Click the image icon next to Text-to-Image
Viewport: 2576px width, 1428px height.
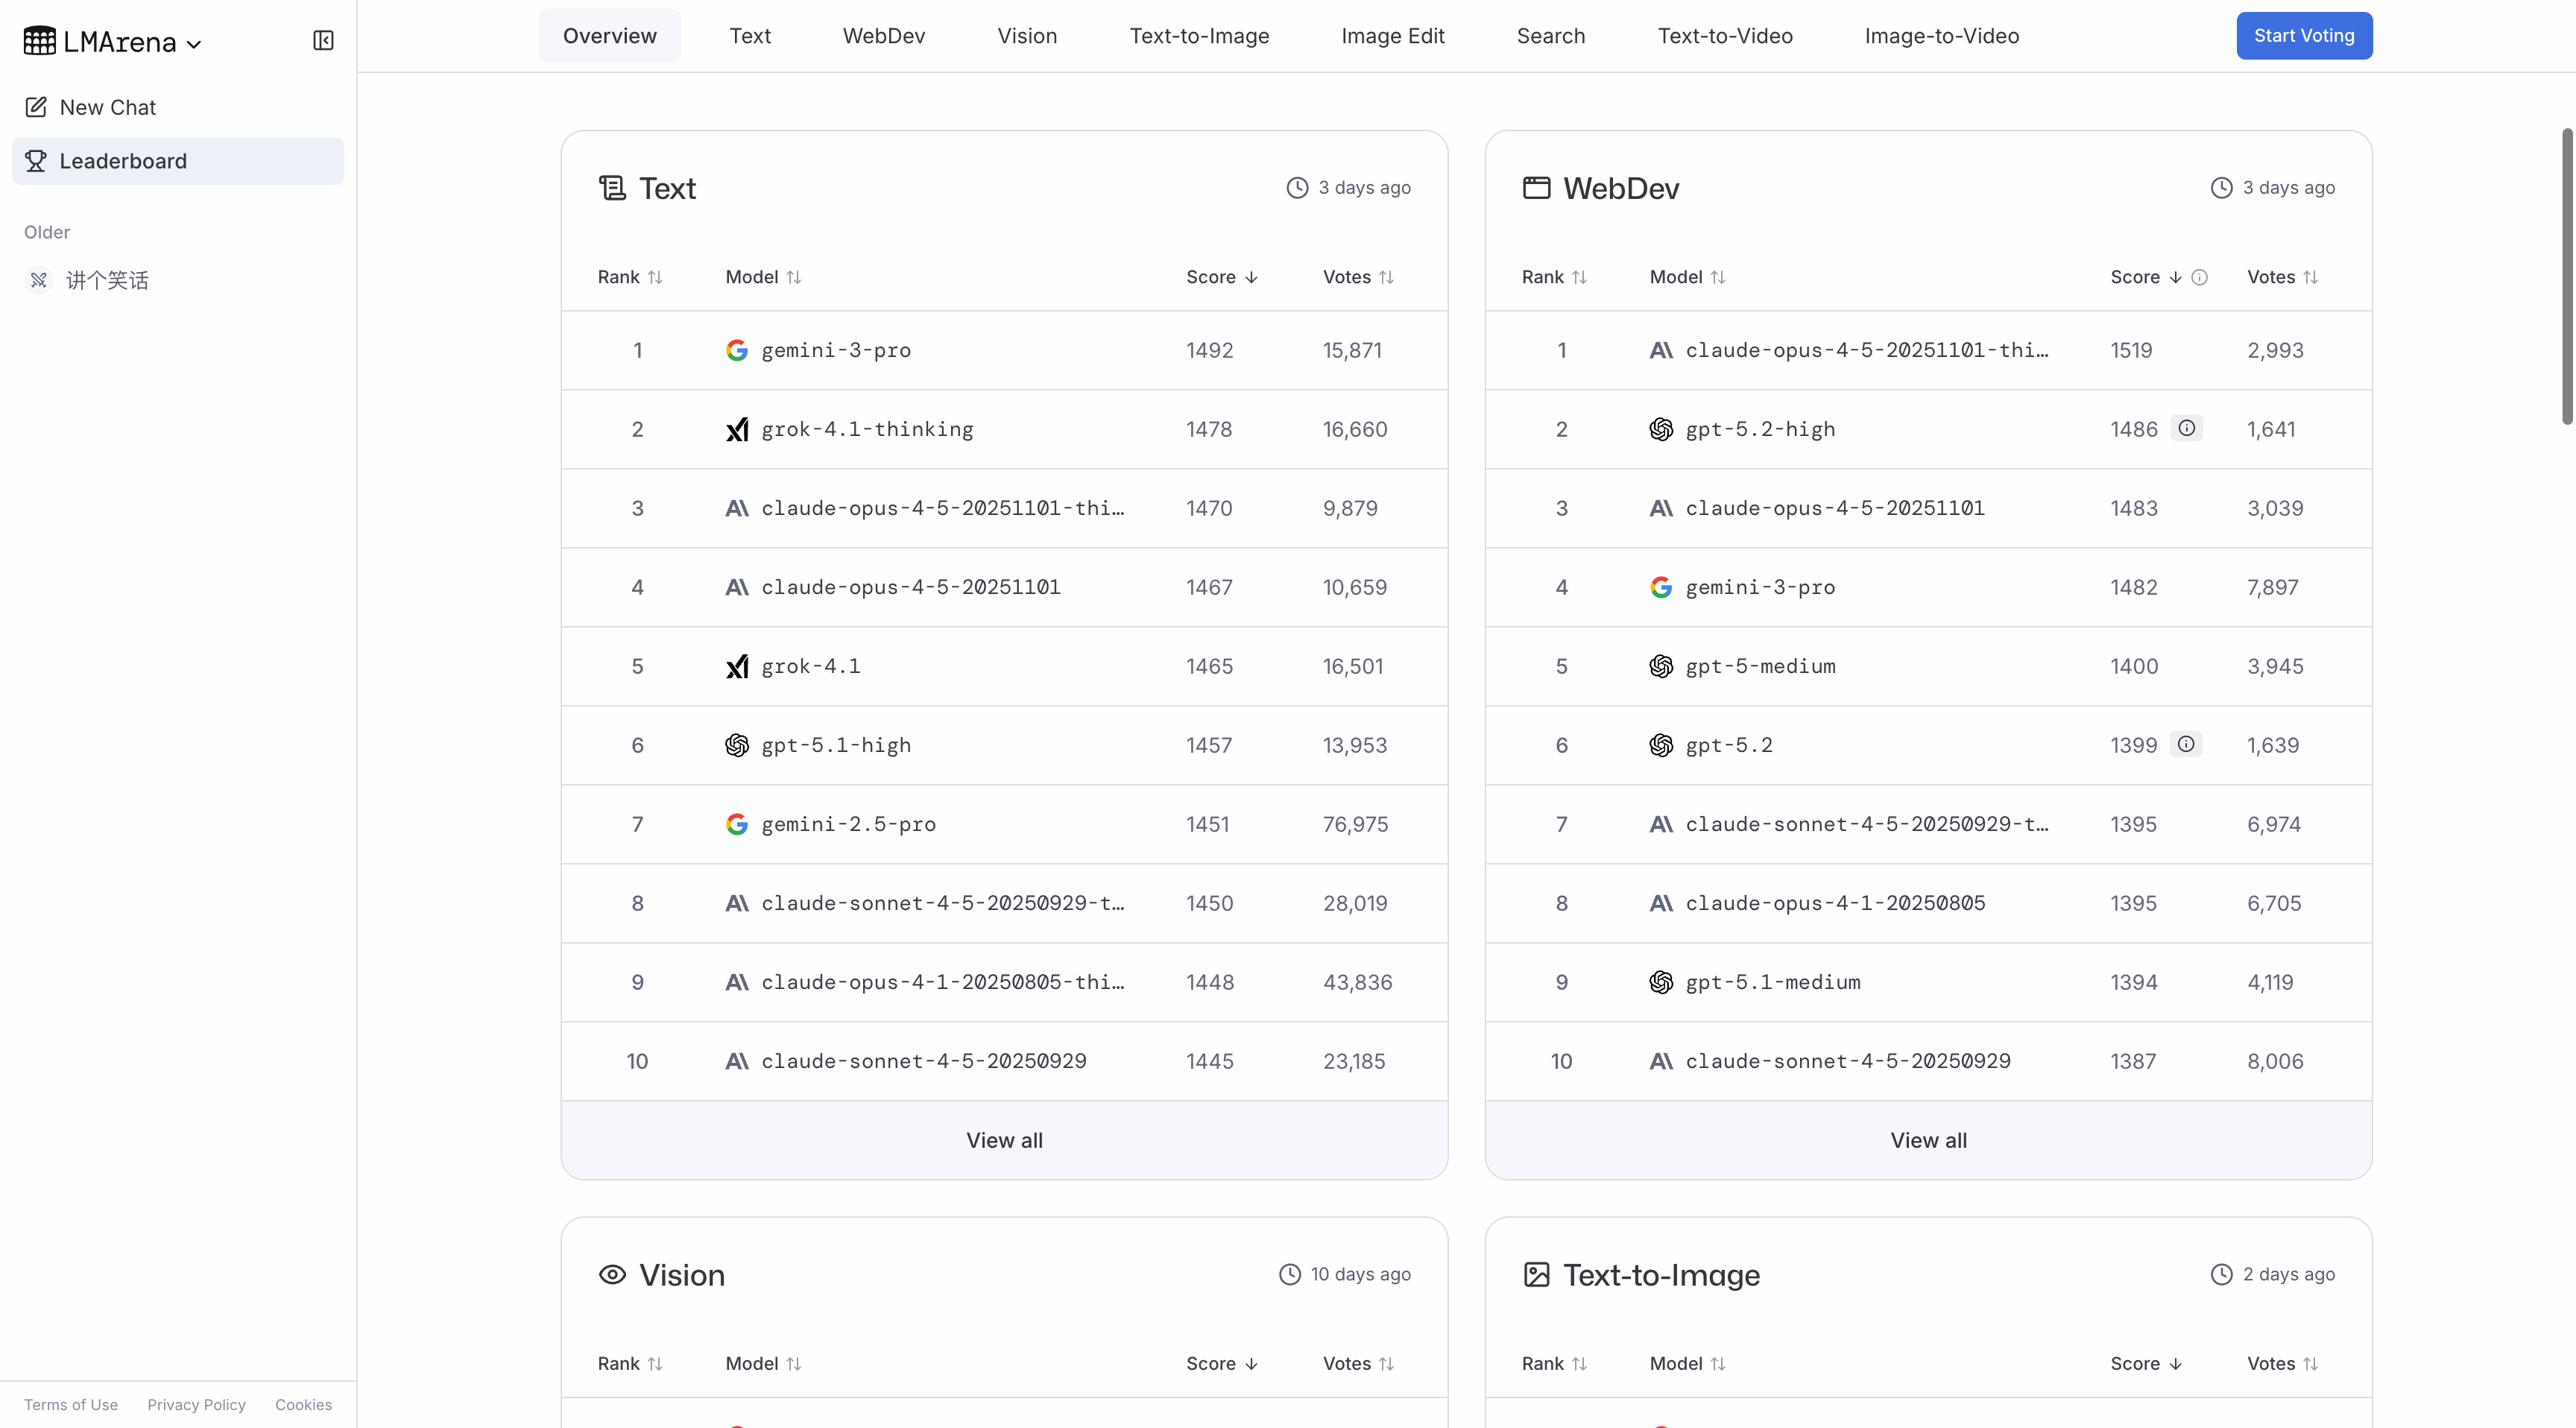pos(1536,1274)
